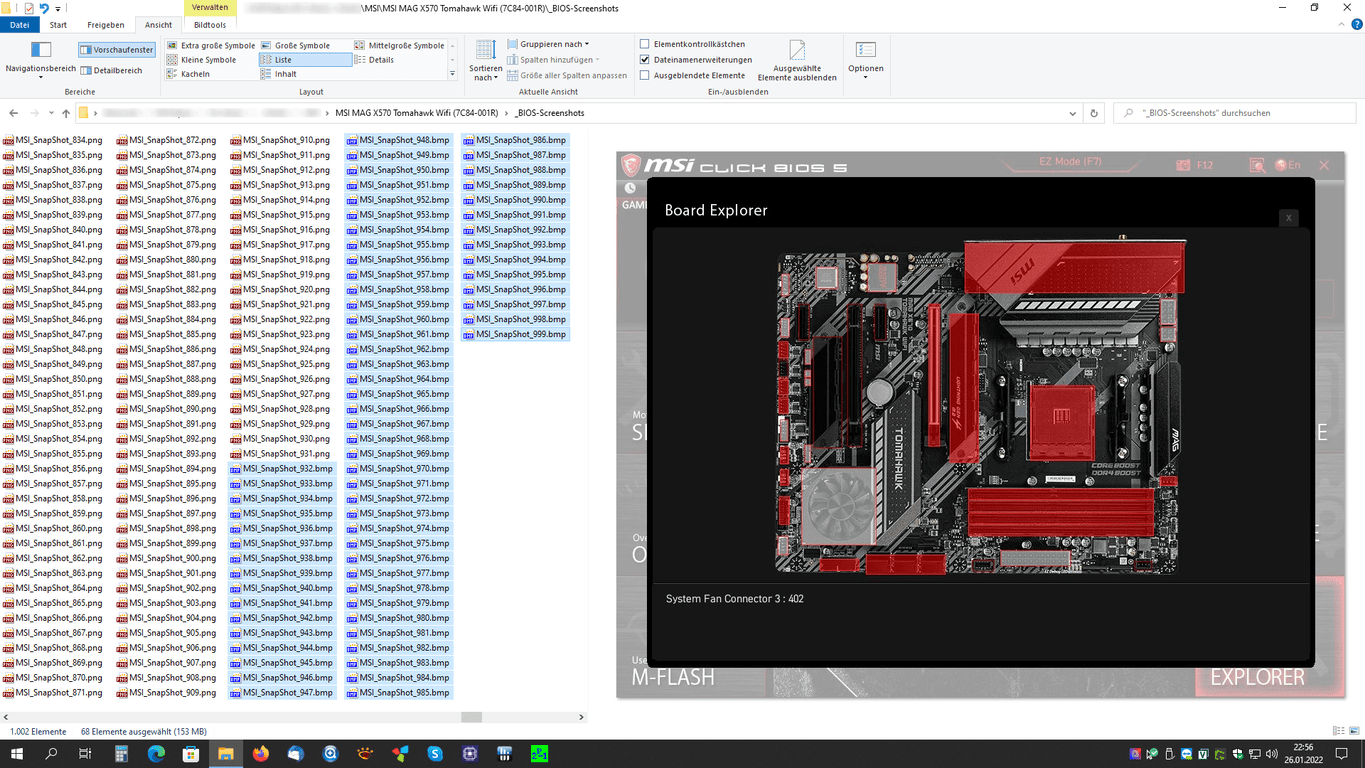Go back with the back arrow

pos(13,113)
